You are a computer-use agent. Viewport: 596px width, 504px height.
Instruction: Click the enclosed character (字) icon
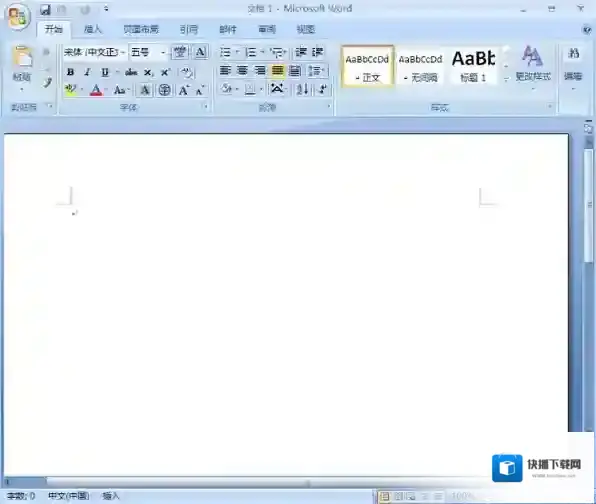coord(164,90)
